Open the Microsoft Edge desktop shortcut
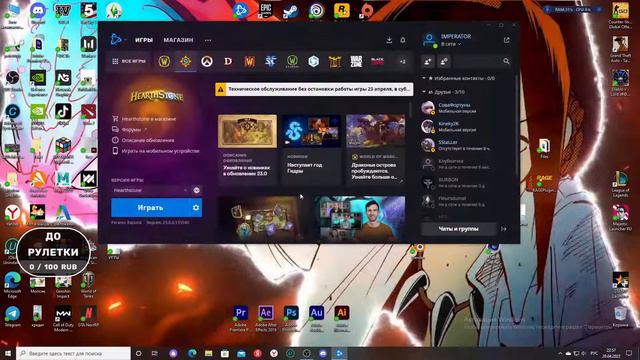 (x=12, y=284)
